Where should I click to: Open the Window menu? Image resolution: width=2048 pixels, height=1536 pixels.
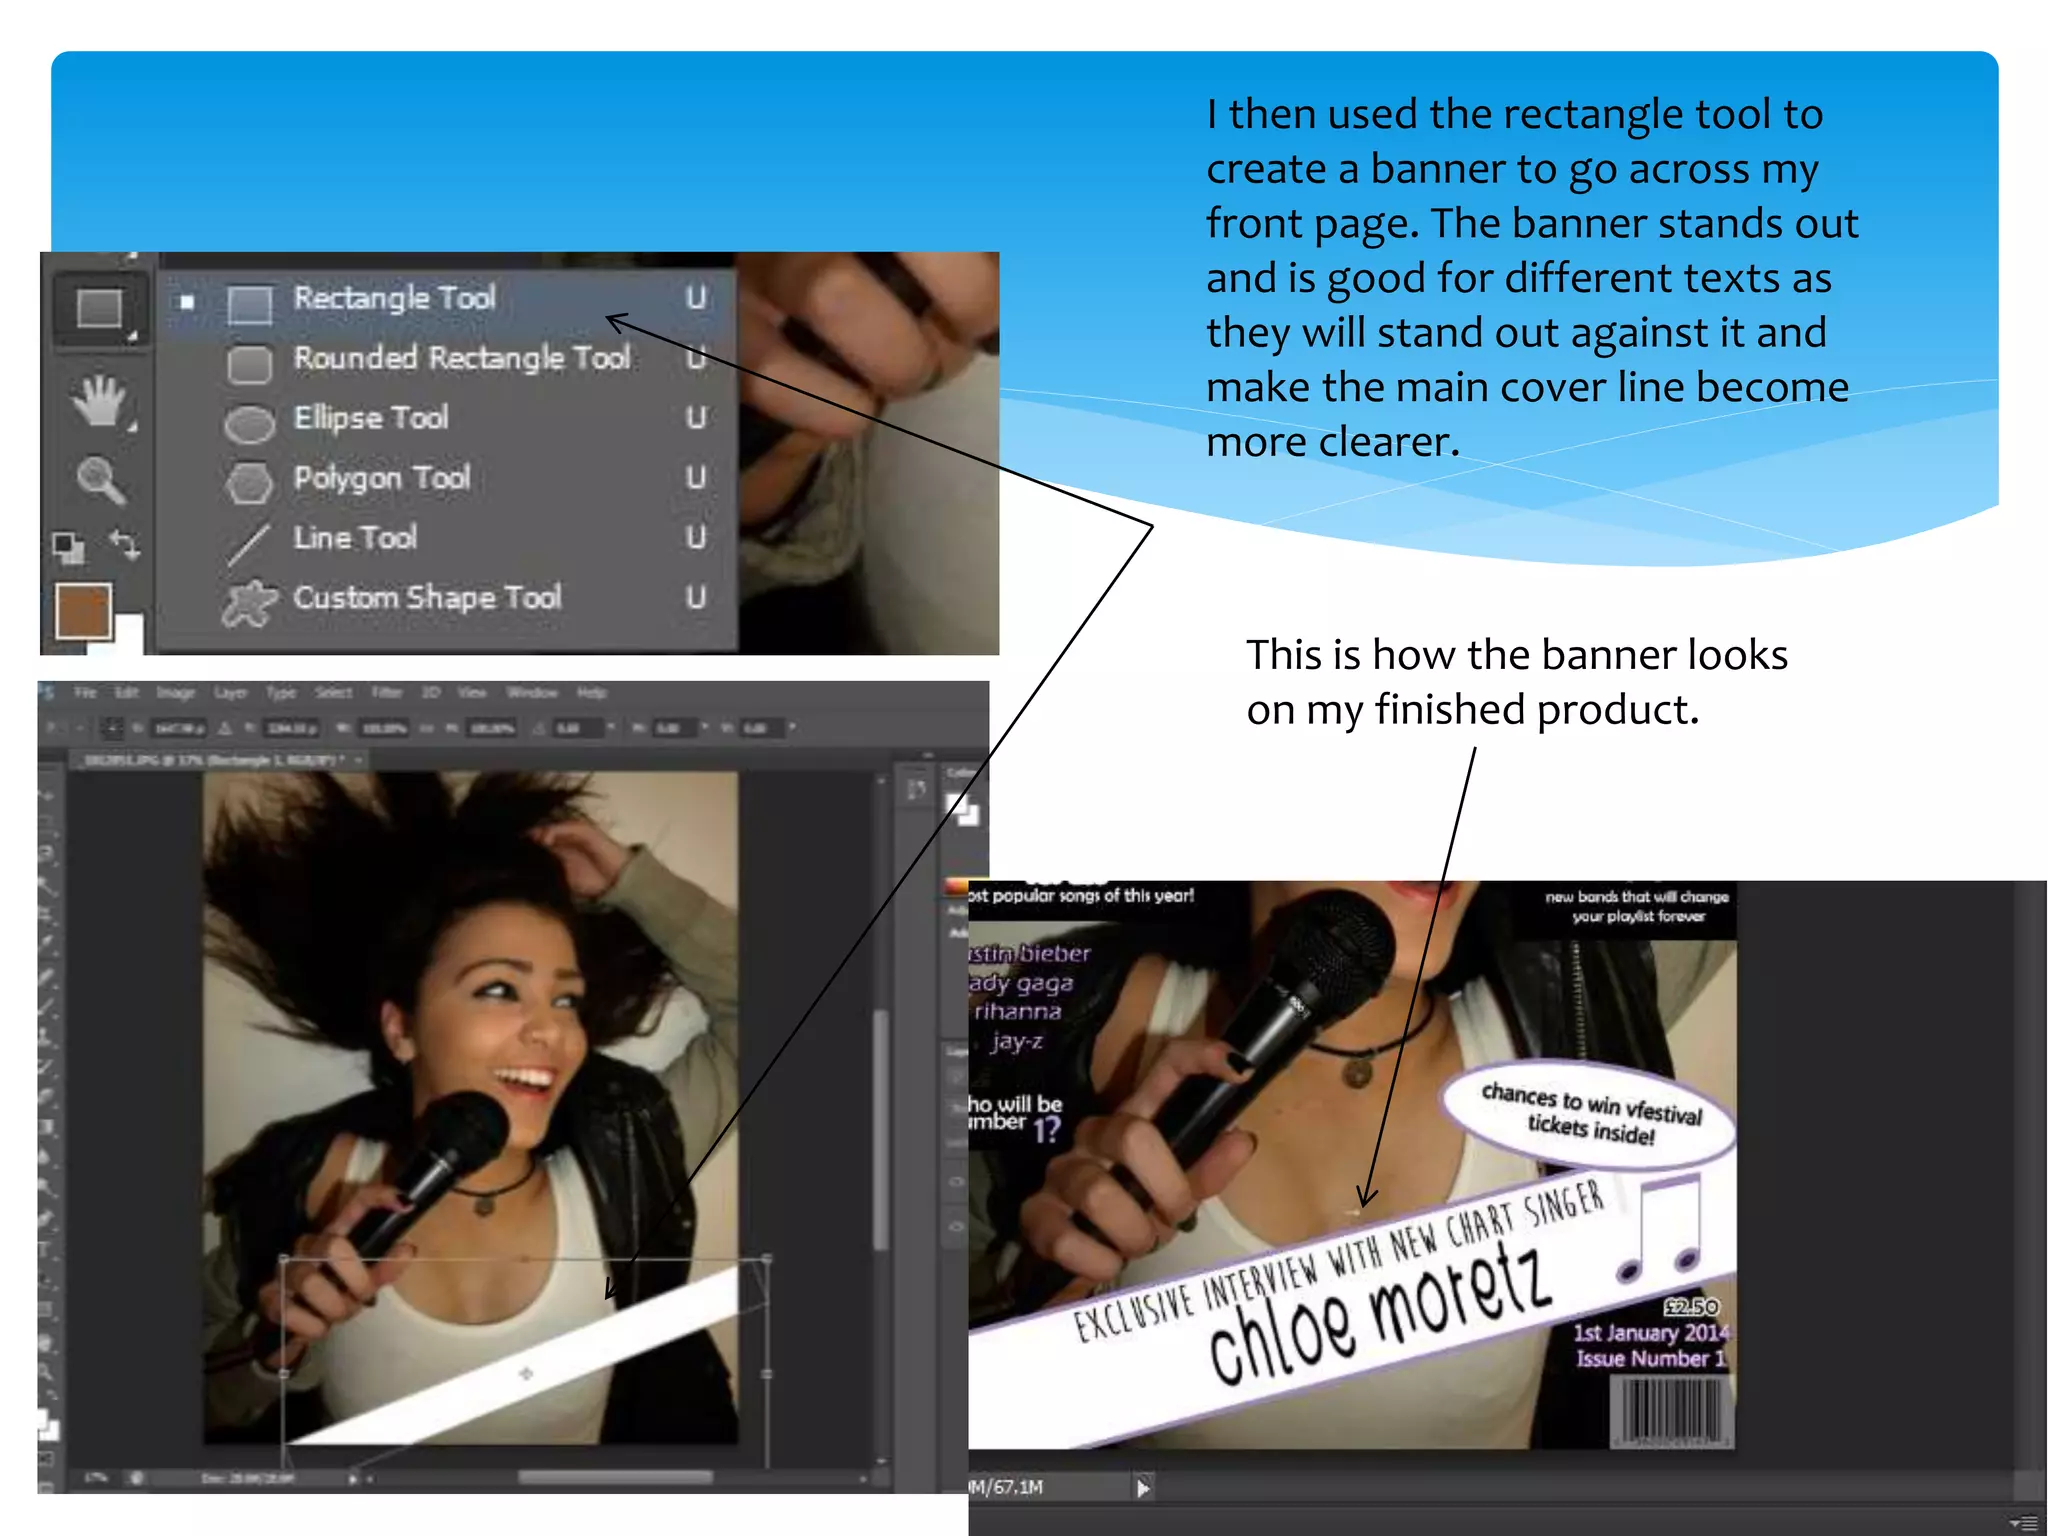point(532,692)
